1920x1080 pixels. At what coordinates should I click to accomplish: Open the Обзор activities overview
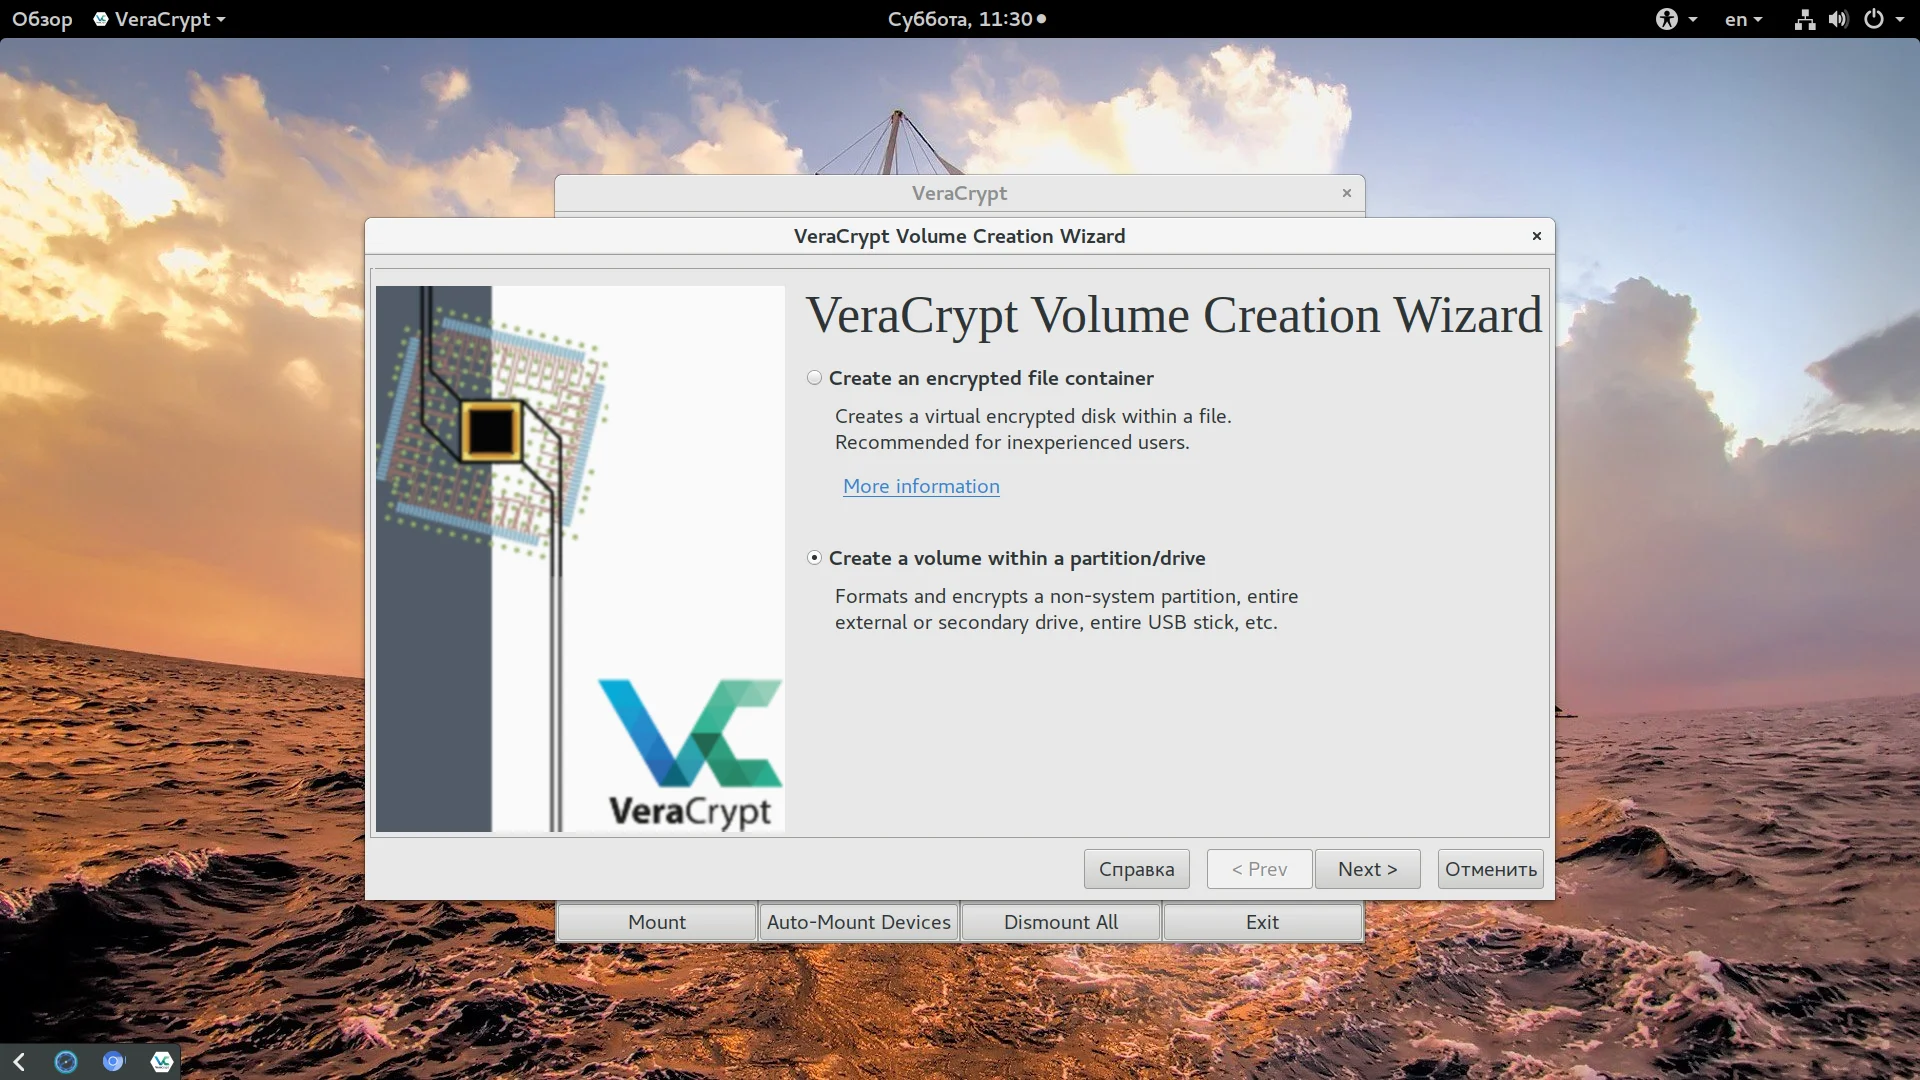[42, 19]
